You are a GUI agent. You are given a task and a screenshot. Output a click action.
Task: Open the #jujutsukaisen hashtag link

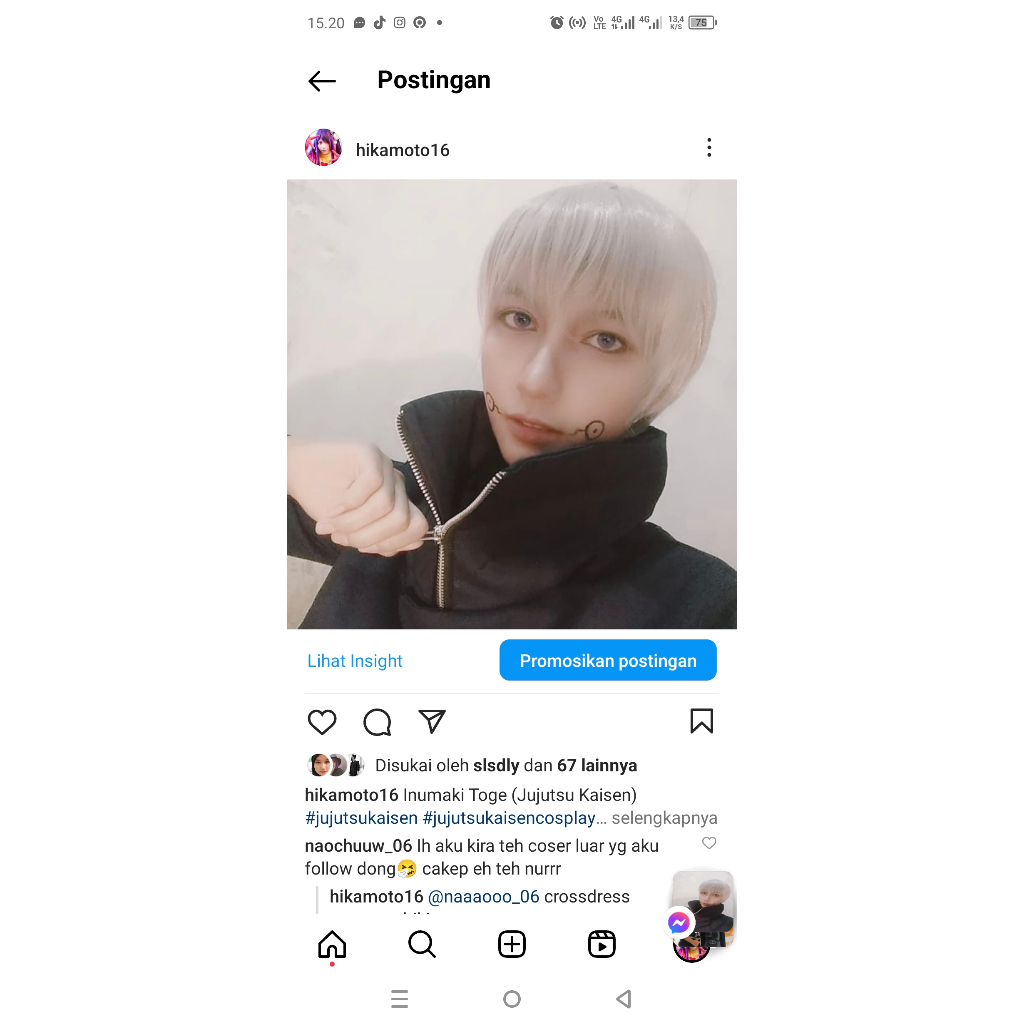coord(361,818)
